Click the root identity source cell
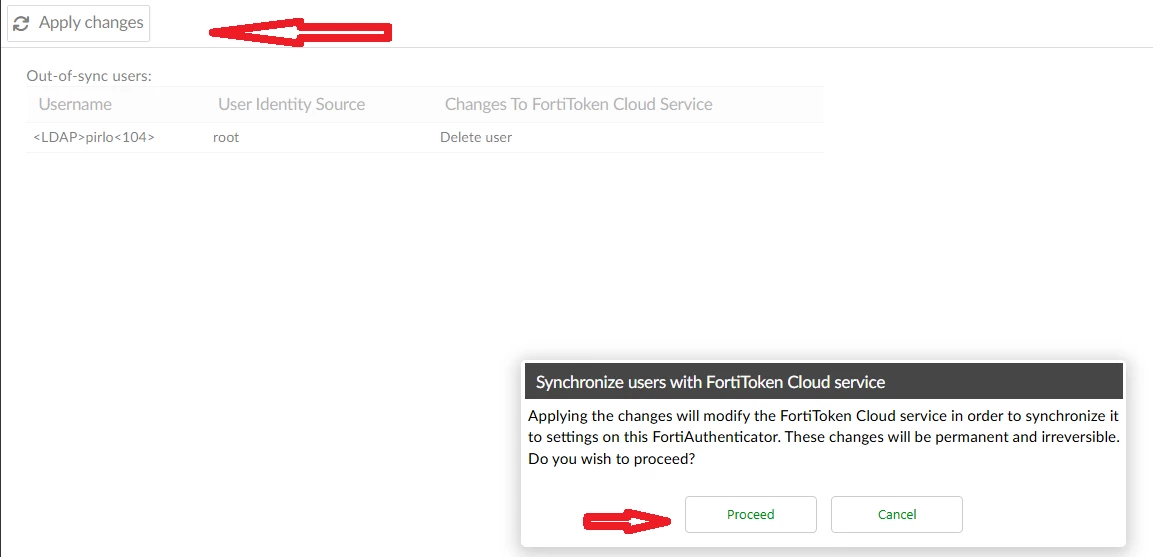Image resolution: width=1153 pixels, height=557 pixels. pyautogui.click(x=226, y=138)
